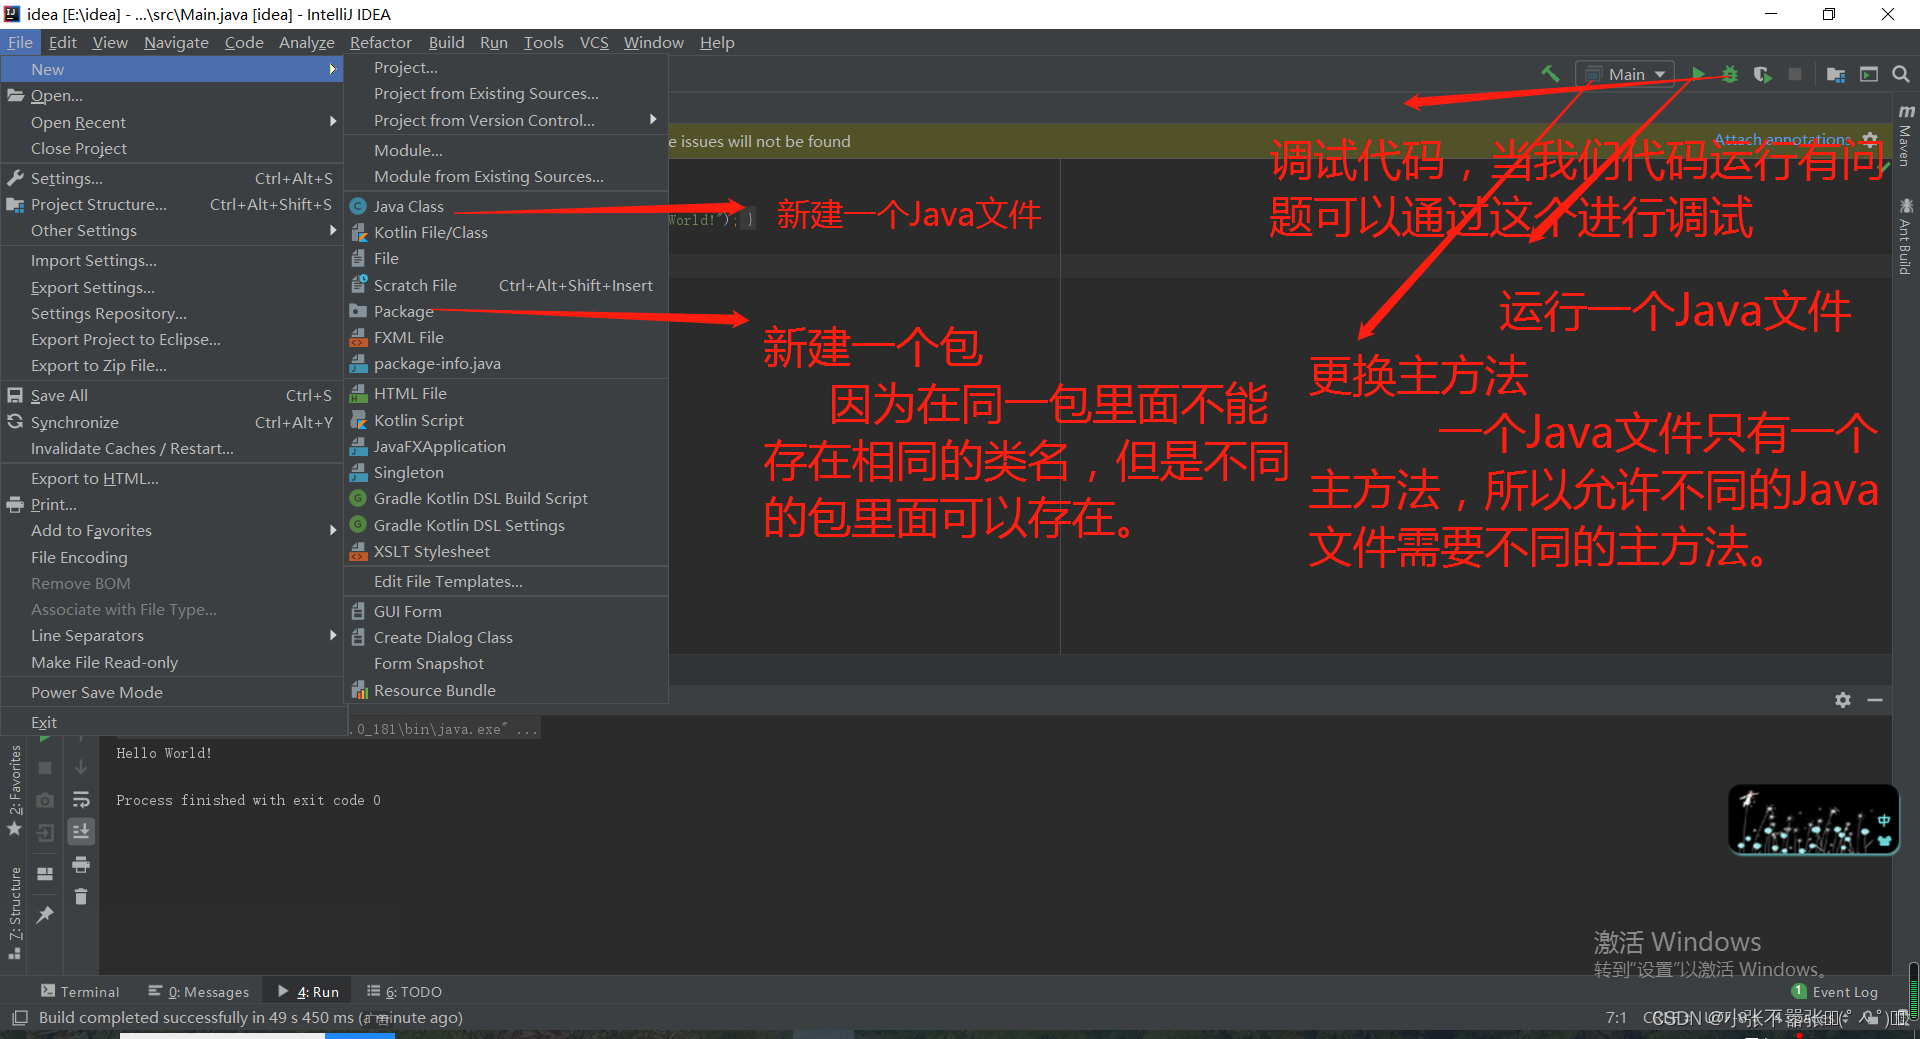Click Save All menu item
This screenshot has height=1039, width=1920.
point(172,395)
